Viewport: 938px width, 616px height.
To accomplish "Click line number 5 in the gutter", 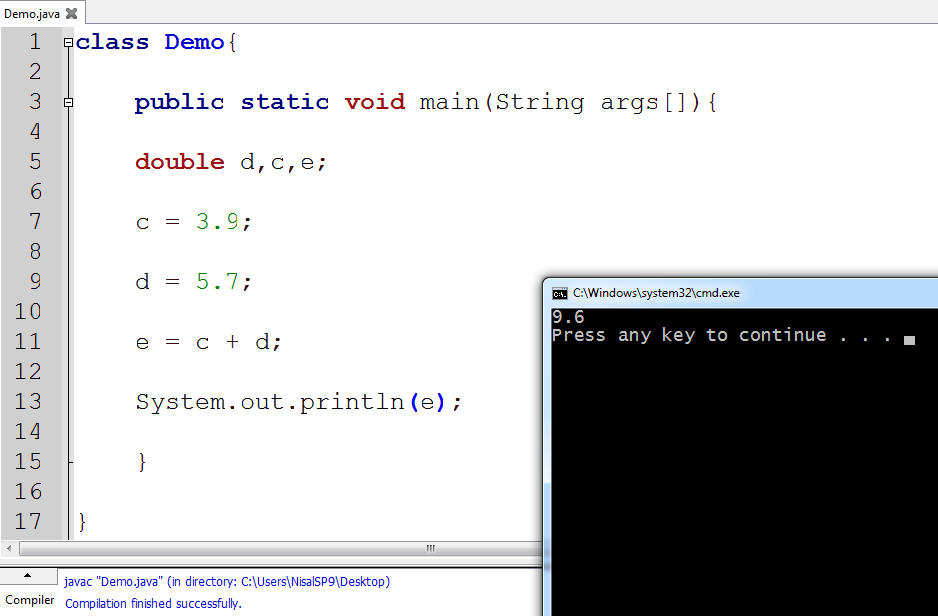I will pyautogui.click(x=36, y=161).
